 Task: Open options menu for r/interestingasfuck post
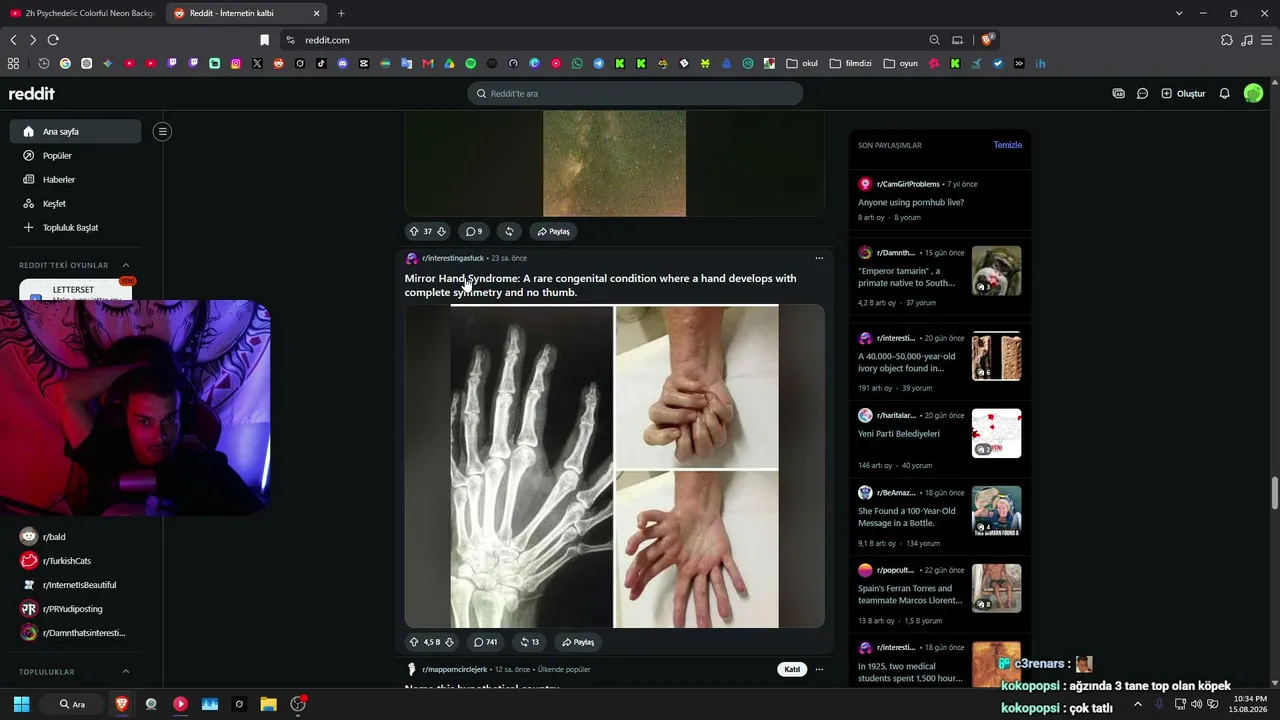(x=819, y=258)
